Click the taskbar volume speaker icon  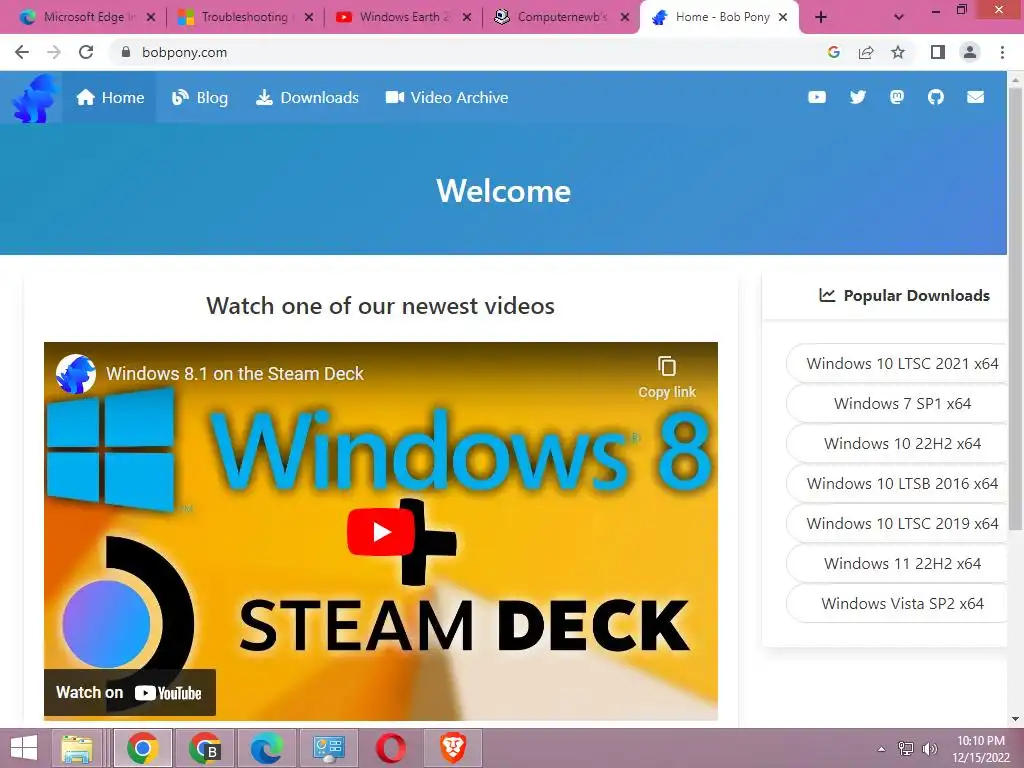(929, 749)
